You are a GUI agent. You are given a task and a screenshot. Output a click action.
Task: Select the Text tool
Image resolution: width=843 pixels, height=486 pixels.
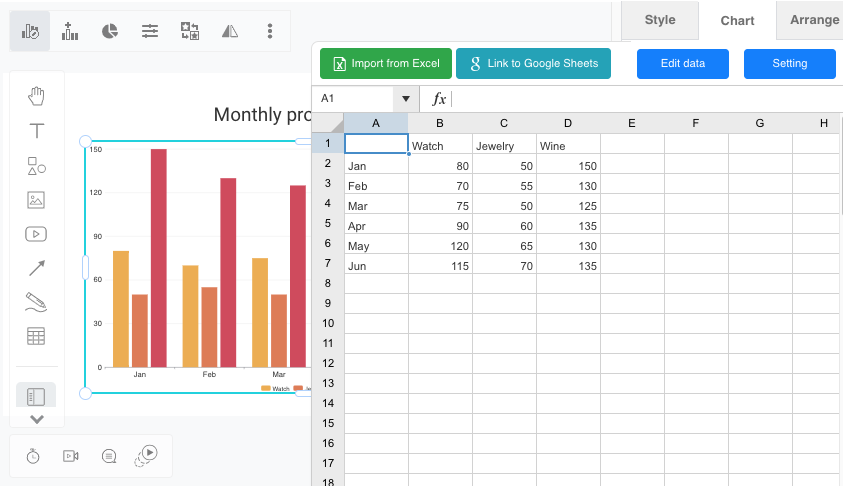click(x=37, y=131)
